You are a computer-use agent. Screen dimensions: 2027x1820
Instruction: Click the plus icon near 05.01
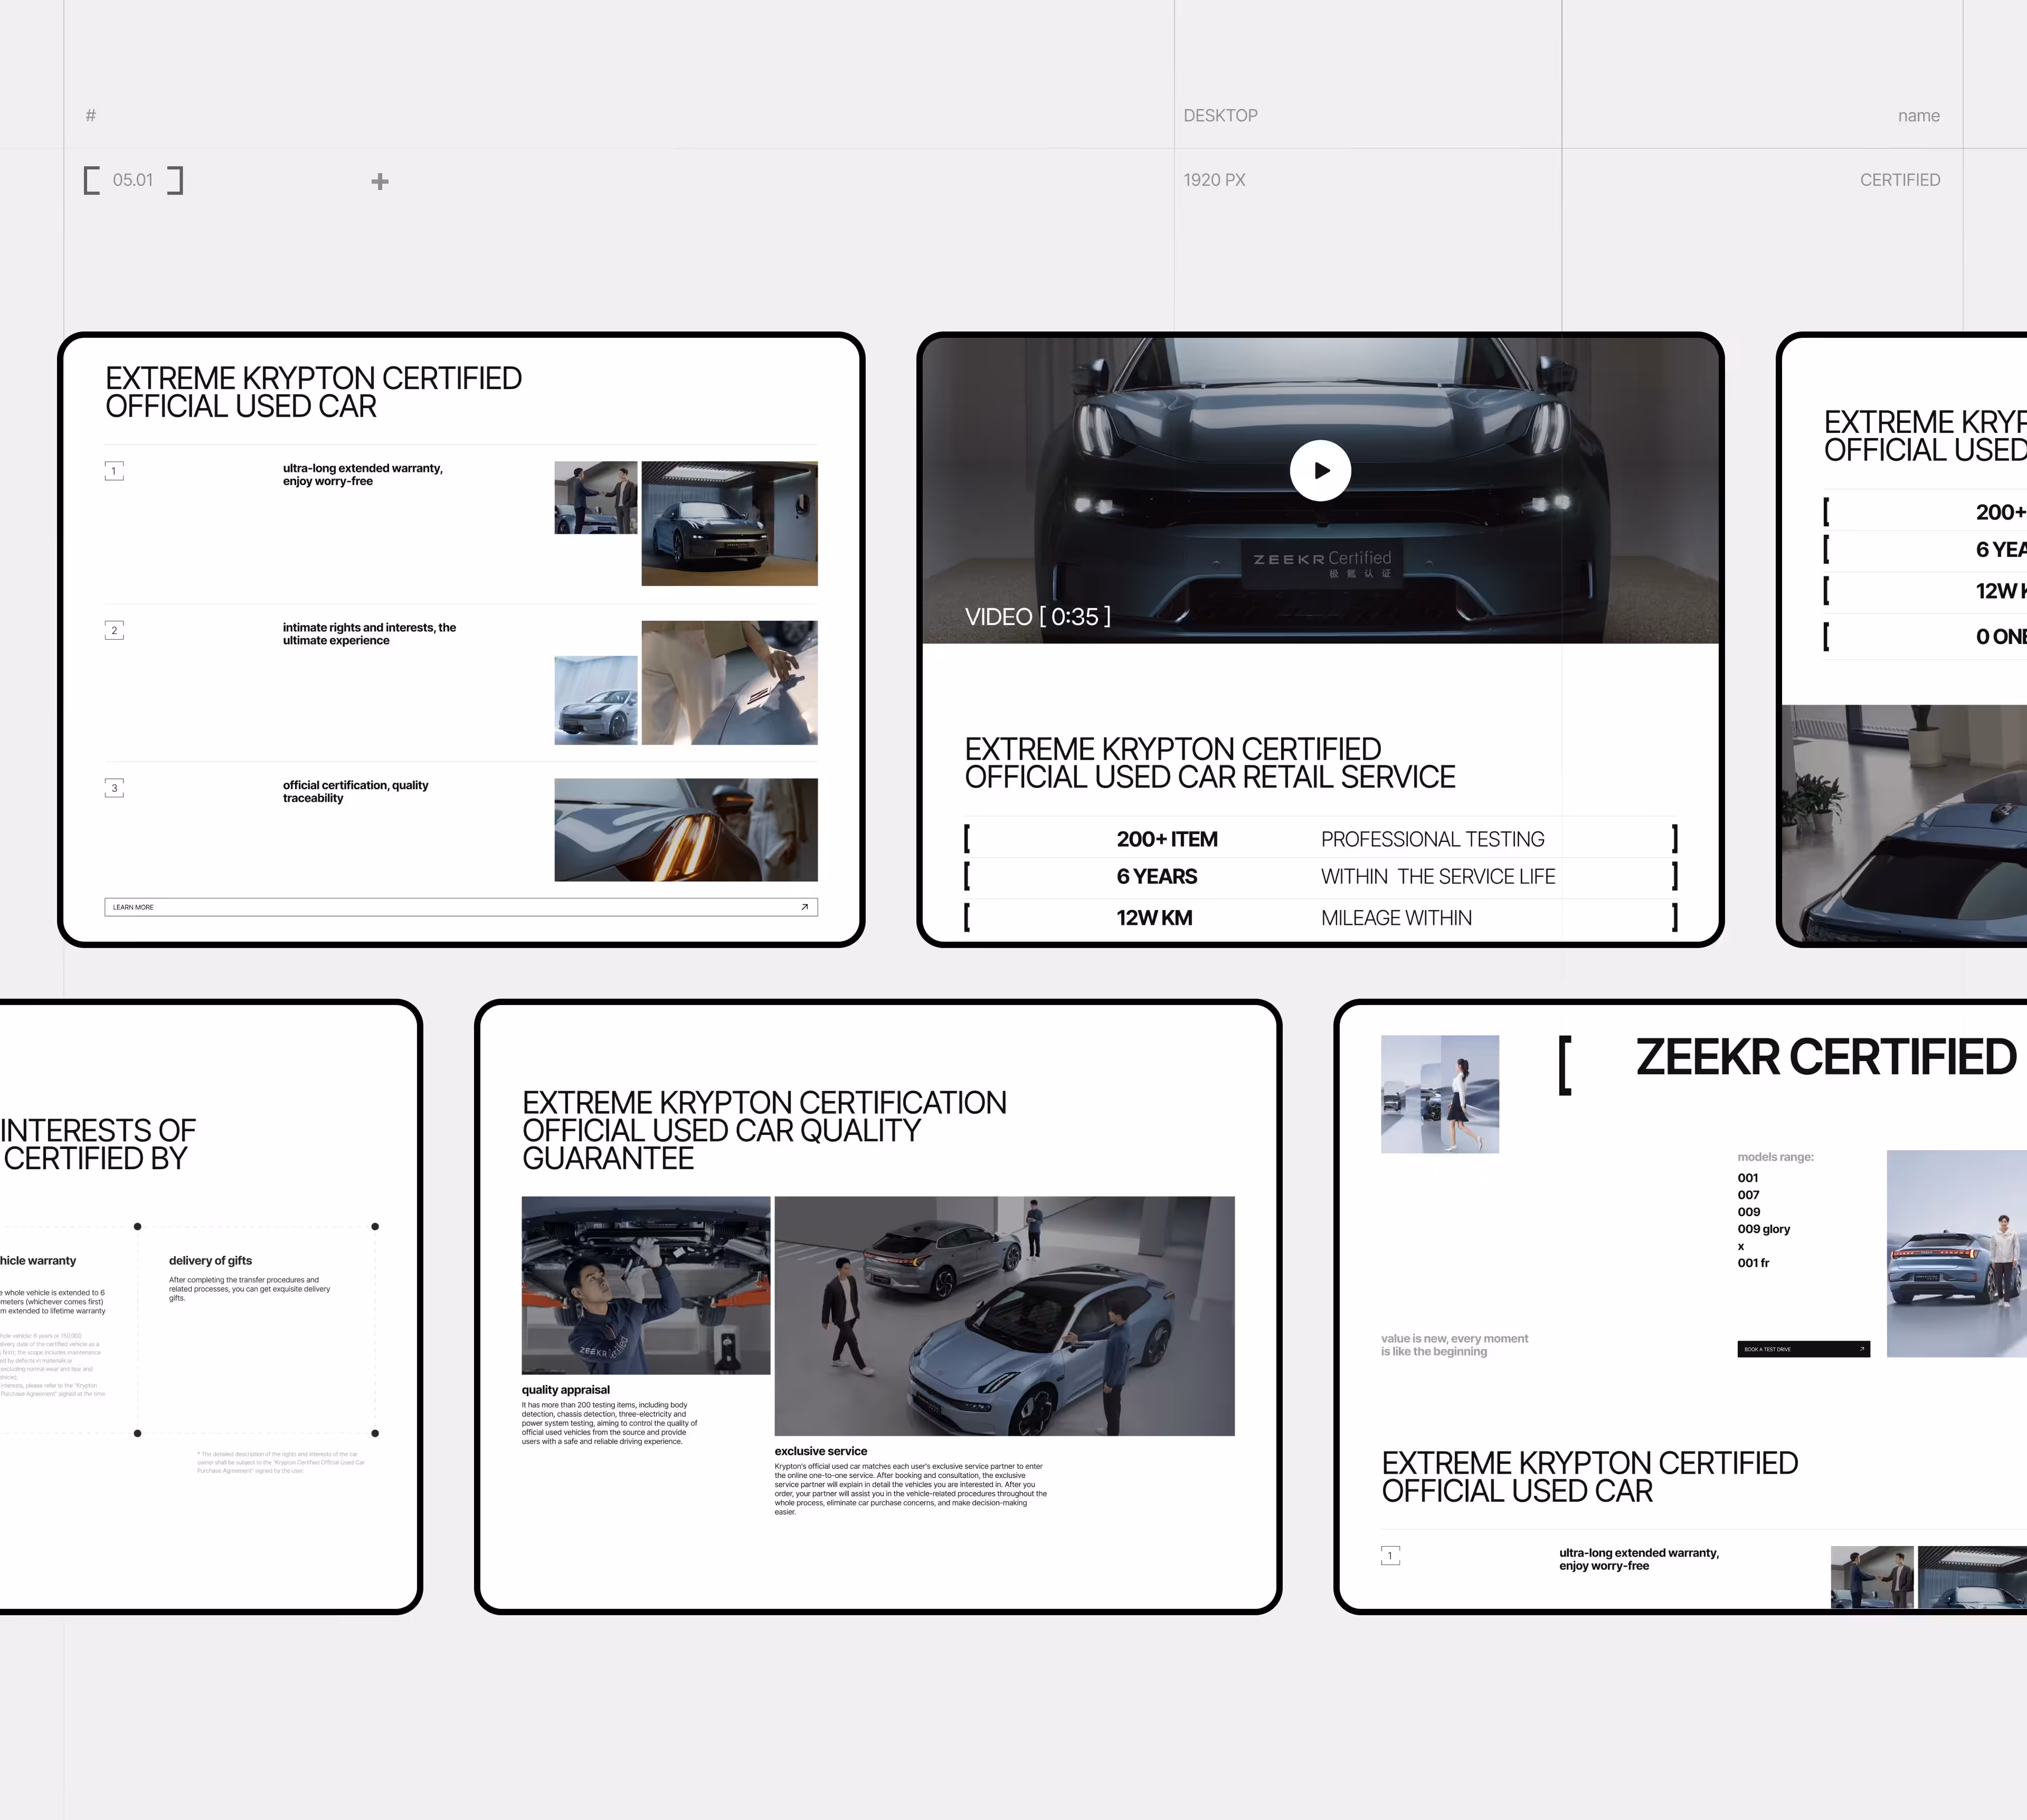[380, 181]
